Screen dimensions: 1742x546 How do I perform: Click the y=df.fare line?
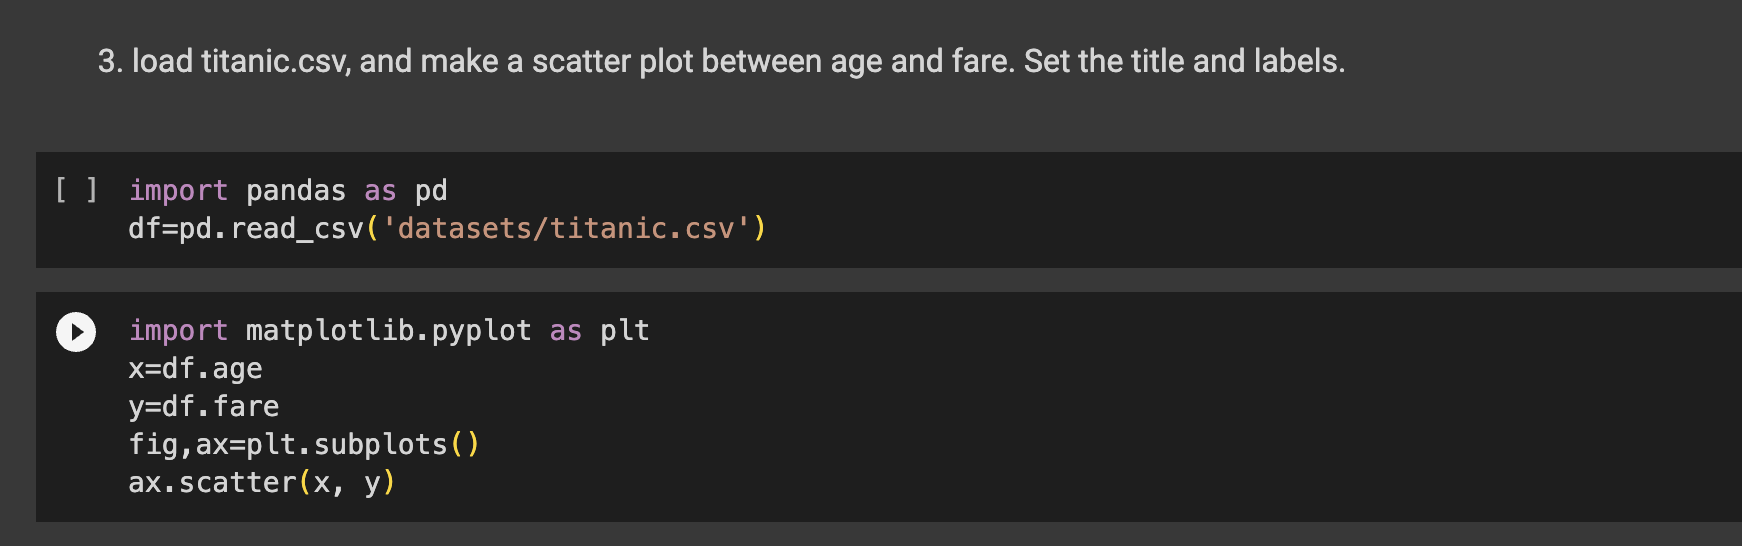[204, 407]
